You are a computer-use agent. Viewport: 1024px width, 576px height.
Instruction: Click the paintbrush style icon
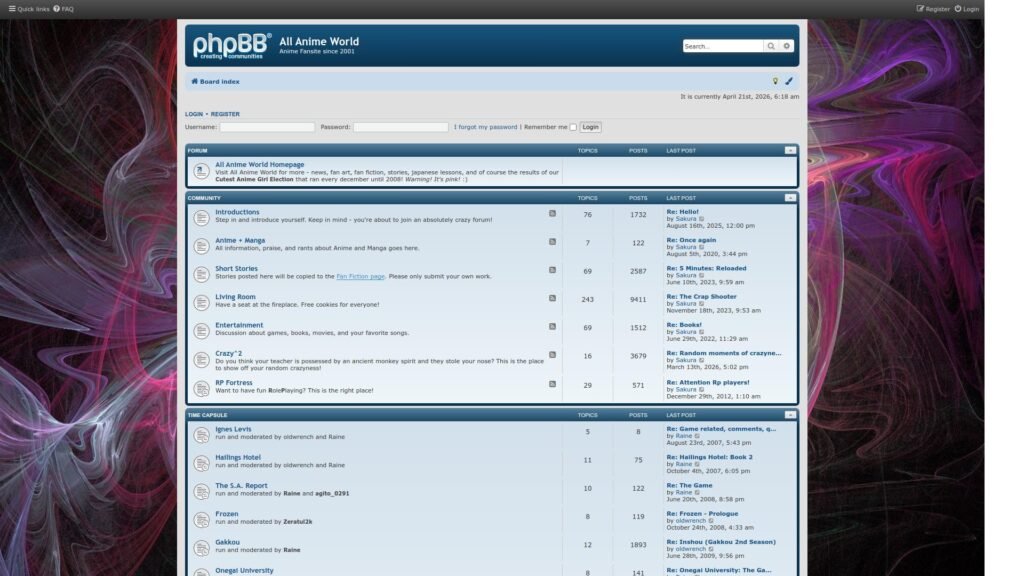click(789, 82)
